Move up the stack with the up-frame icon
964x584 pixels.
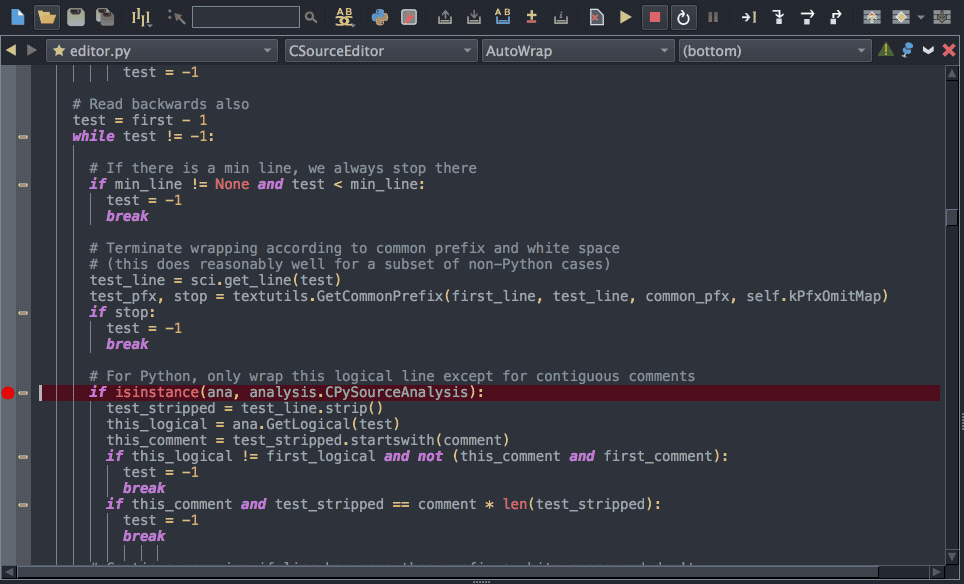[871, 17]
